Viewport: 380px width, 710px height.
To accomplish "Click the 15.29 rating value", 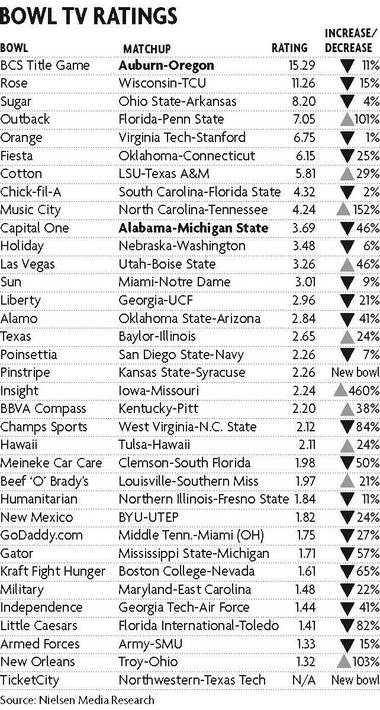I will [x=302, y=66].
